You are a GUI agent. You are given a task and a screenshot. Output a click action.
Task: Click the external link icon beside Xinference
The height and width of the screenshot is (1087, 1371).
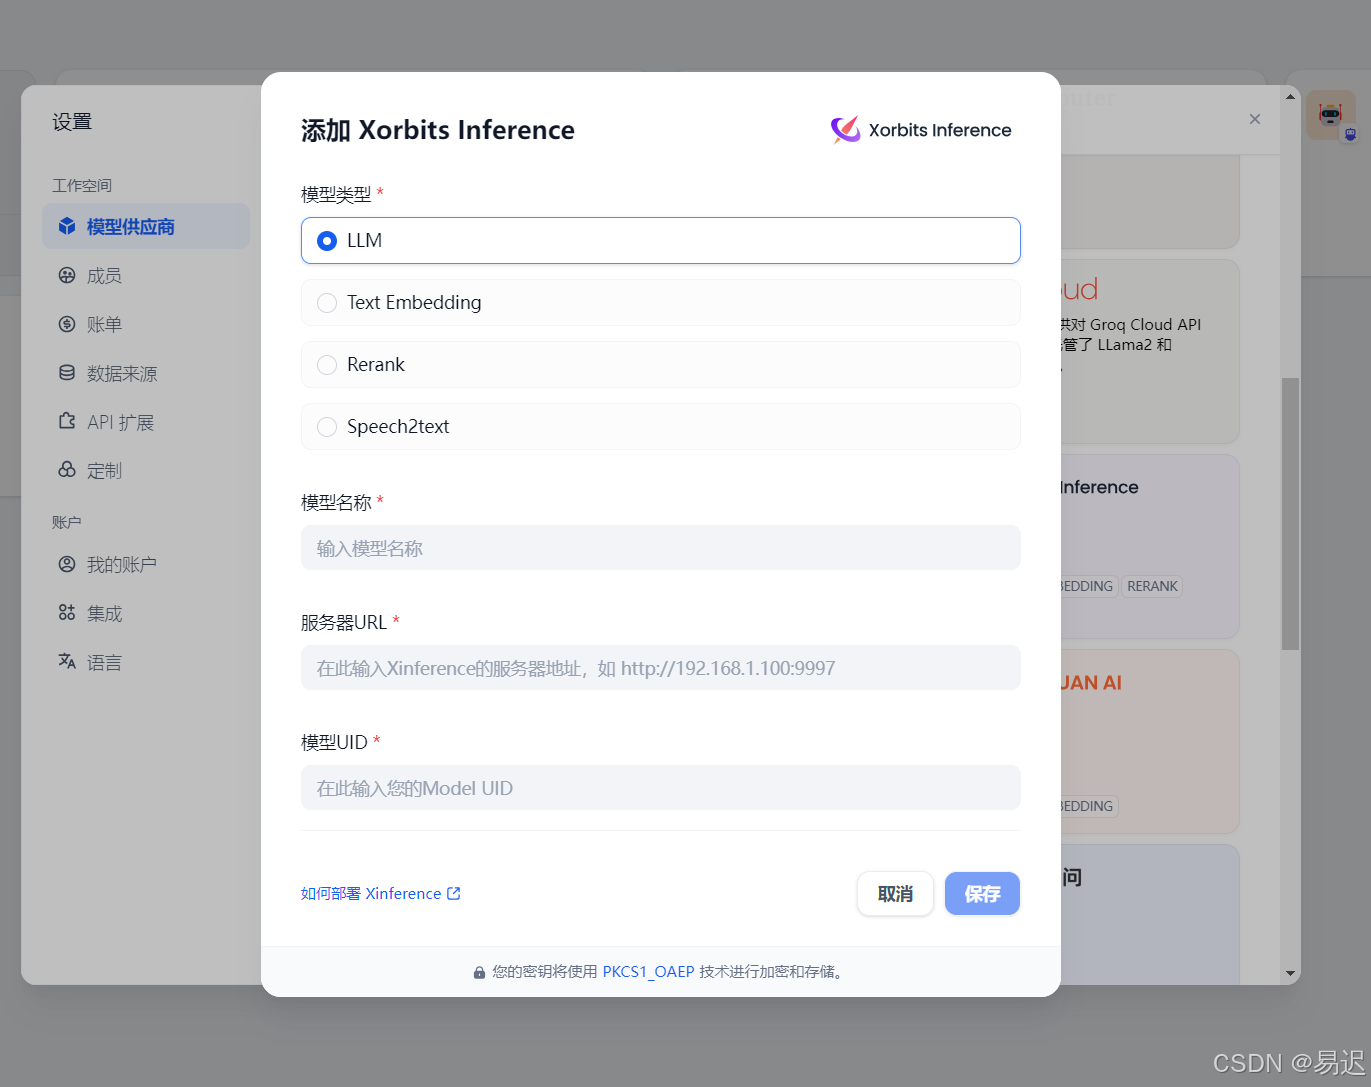[x=454, y=894]
